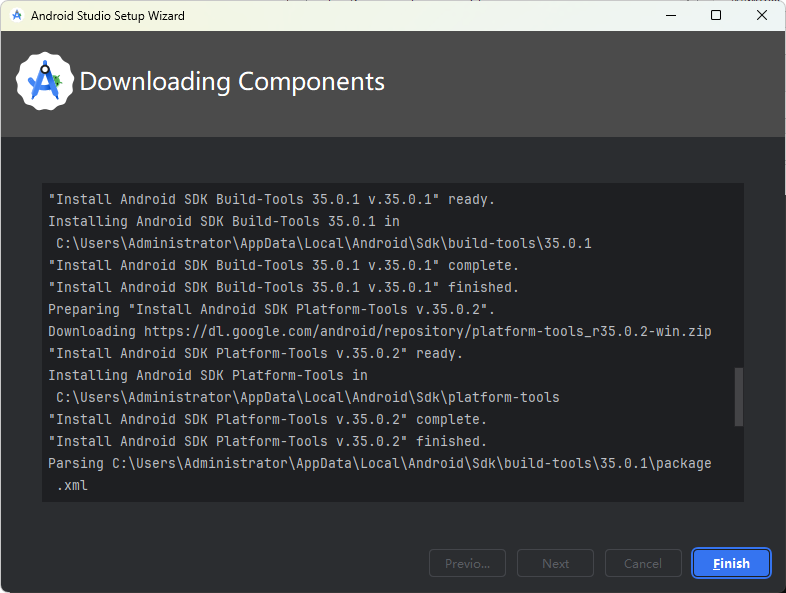The width and height of the screenshot is (786, 593).
Task: Click the platform-tools download URL line
Action: coord(379,331)
